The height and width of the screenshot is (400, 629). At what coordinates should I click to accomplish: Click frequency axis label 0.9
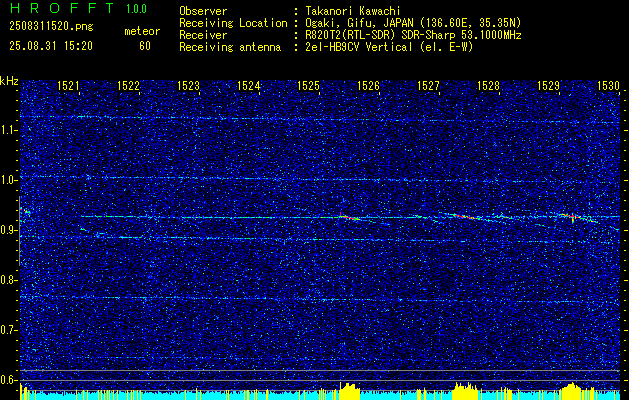pos(9,230)
